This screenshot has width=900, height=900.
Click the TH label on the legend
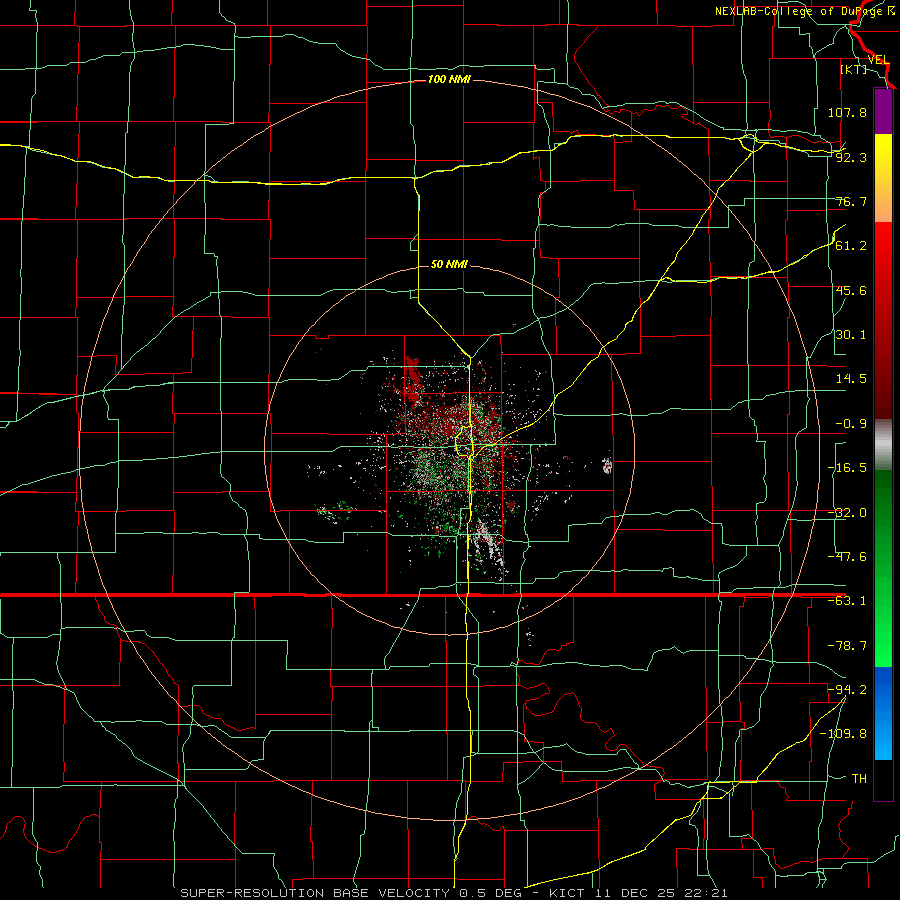859,778
